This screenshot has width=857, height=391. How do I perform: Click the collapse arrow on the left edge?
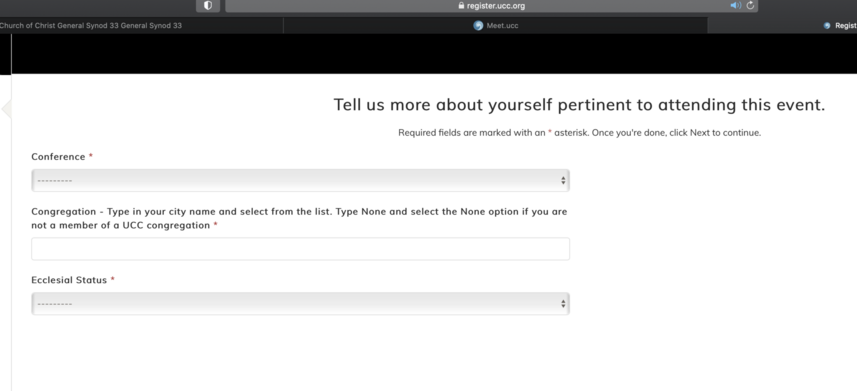click(x=6, y=109)
